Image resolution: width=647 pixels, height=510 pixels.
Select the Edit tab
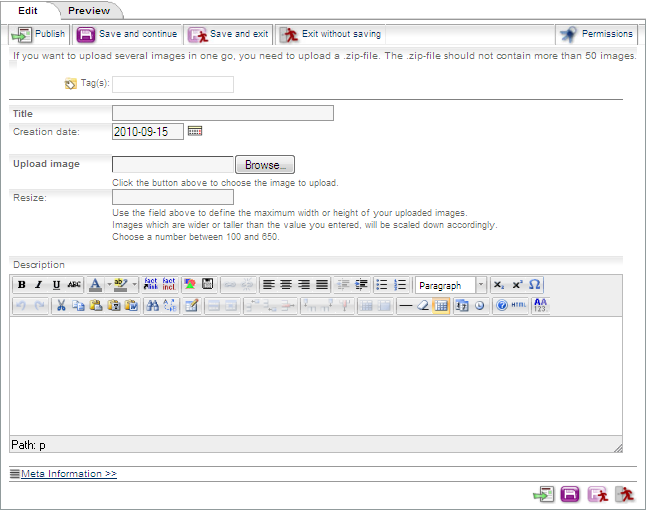click(27, 10)
